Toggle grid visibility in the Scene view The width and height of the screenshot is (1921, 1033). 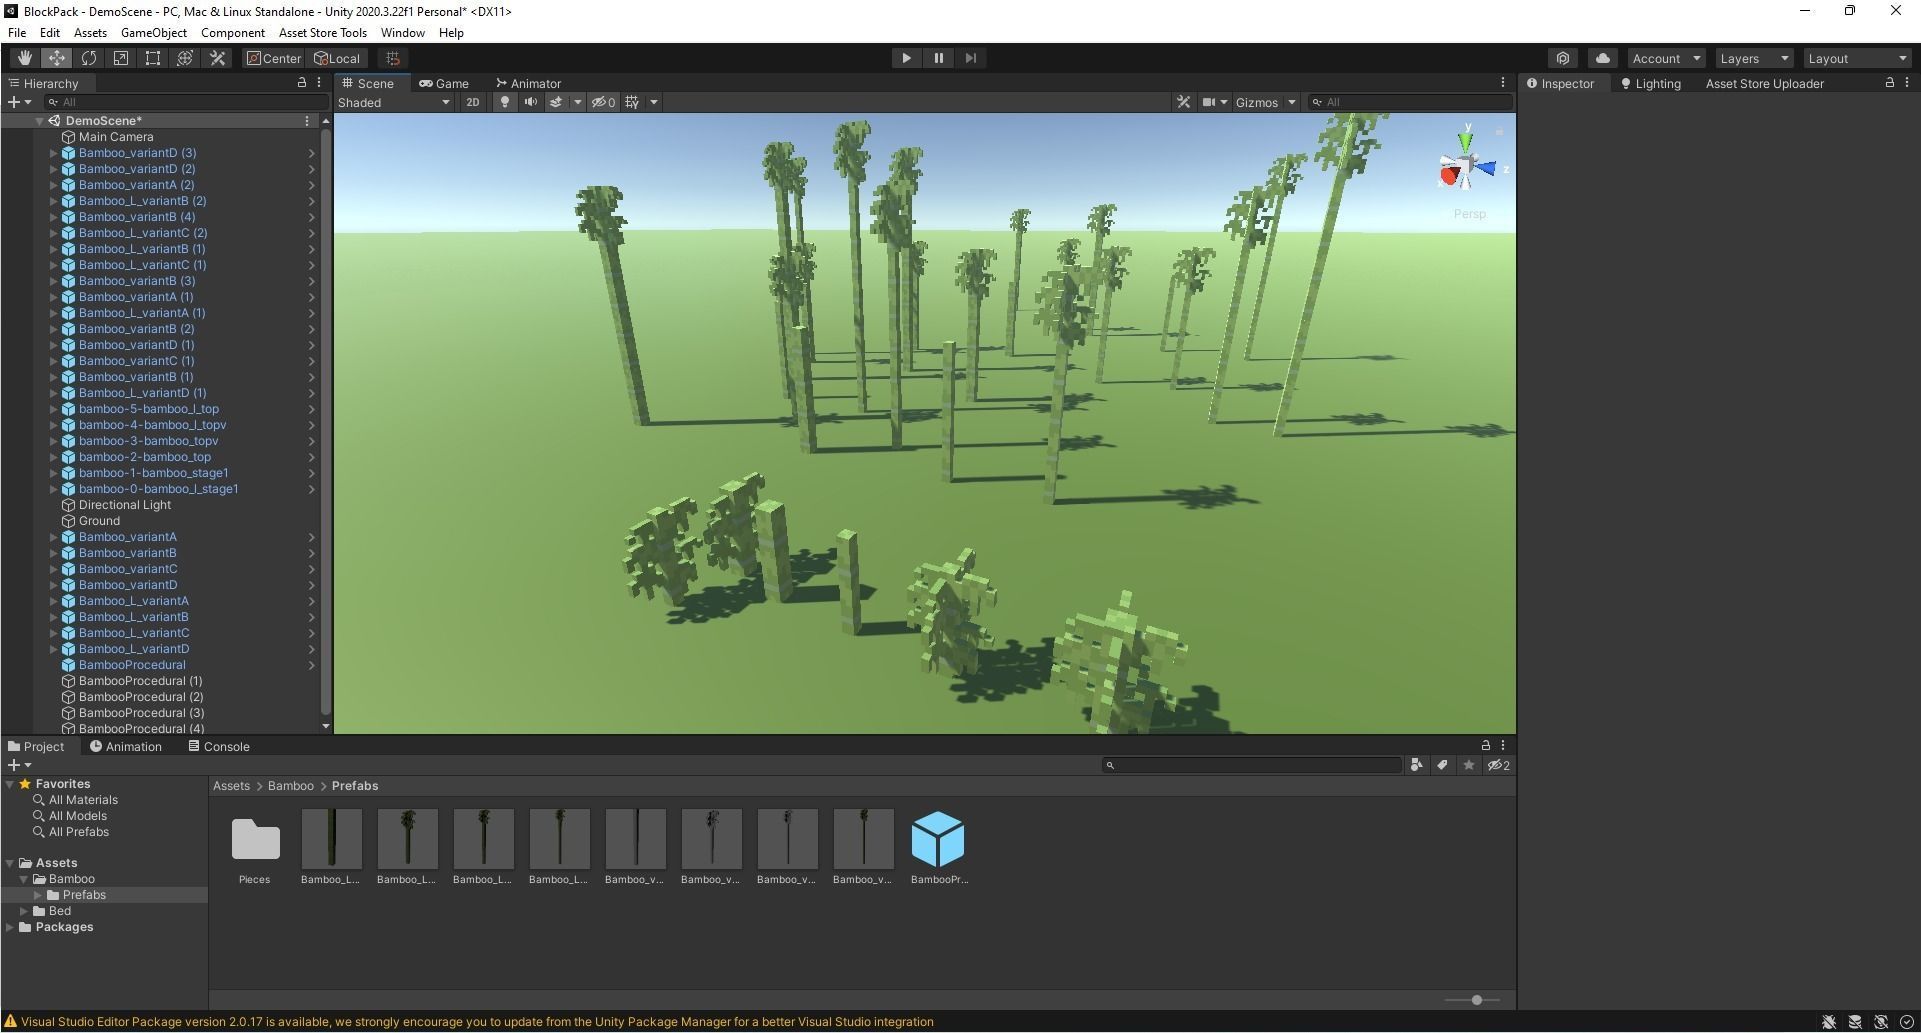click(x=632, y=101)
